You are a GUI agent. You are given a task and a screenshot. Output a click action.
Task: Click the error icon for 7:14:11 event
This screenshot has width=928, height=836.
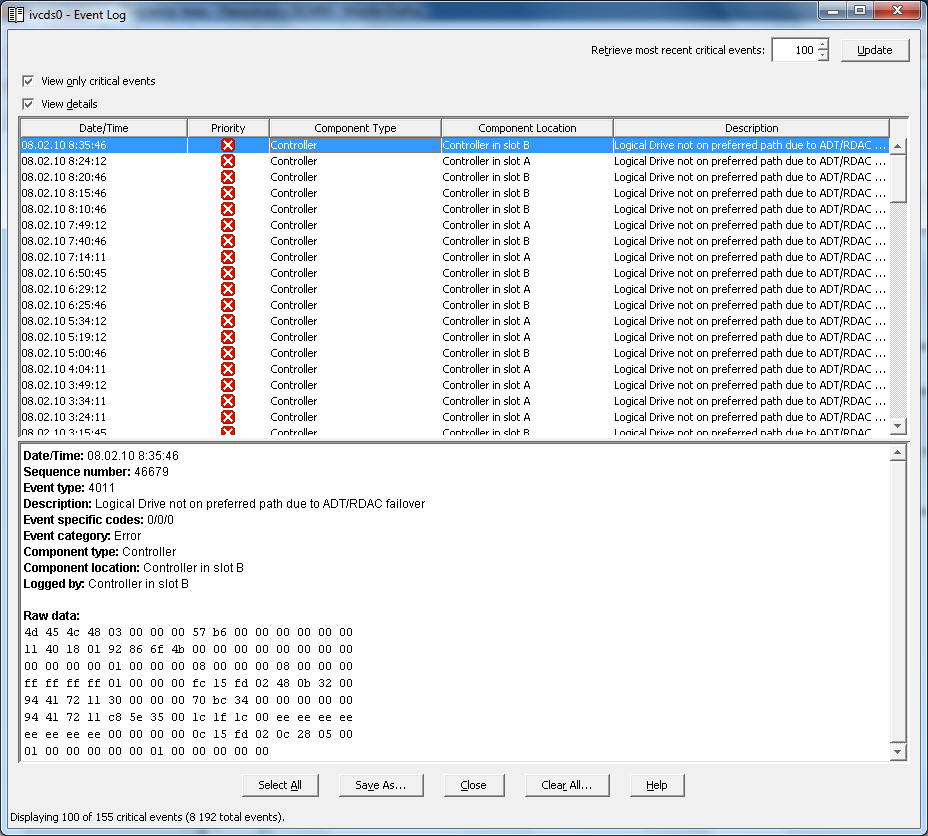pos(228,257)
